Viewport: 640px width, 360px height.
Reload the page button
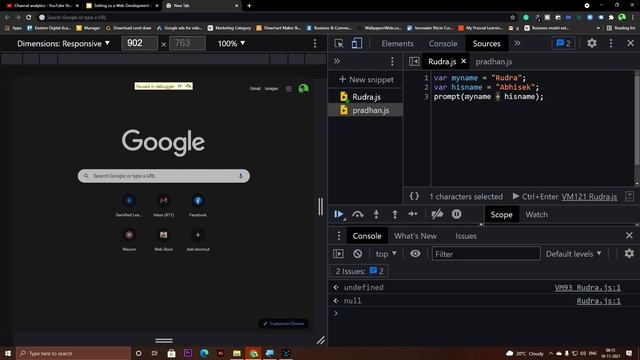click(x=29, y=18)
